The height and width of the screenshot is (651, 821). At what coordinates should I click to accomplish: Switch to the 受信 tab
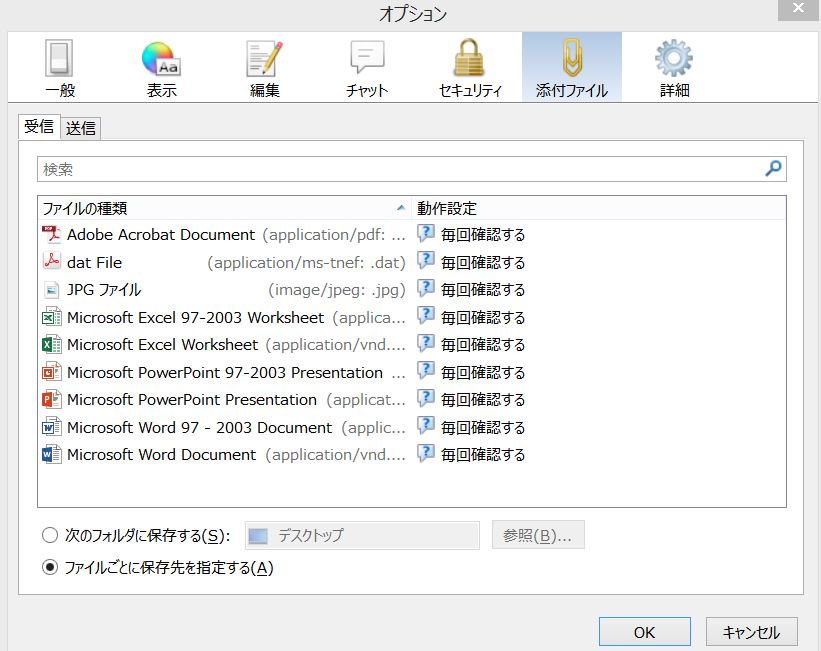click(x=39, y=127)
